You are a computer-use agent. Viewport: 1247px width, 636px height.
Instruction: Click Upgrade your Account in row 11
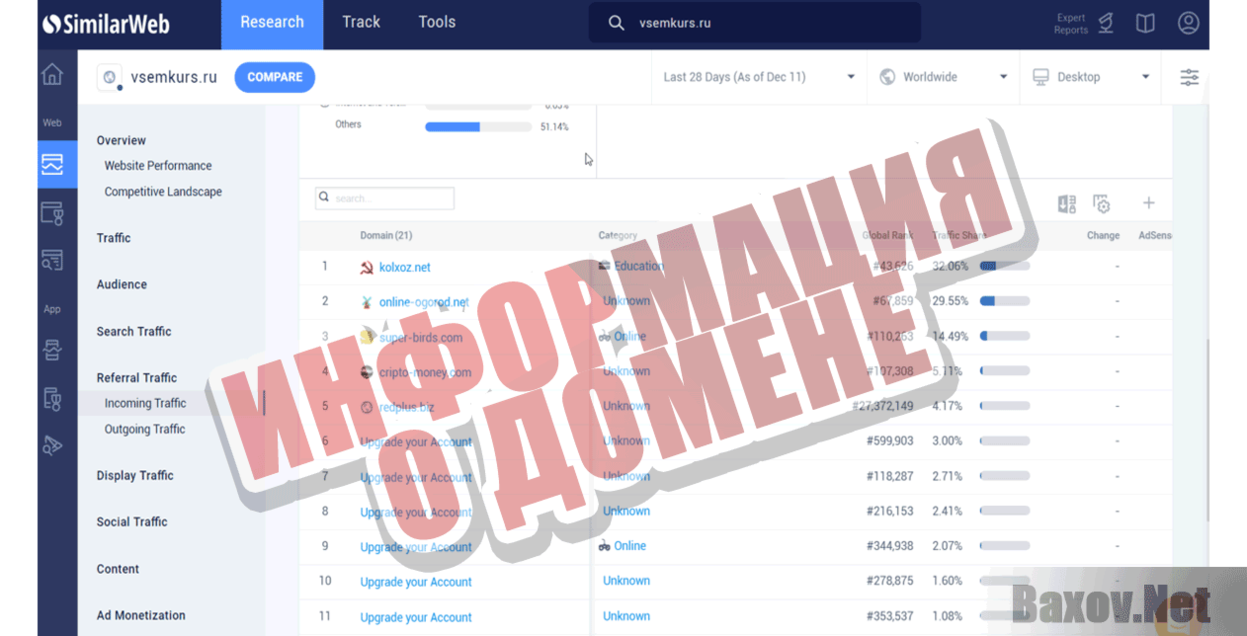point(416,618)
